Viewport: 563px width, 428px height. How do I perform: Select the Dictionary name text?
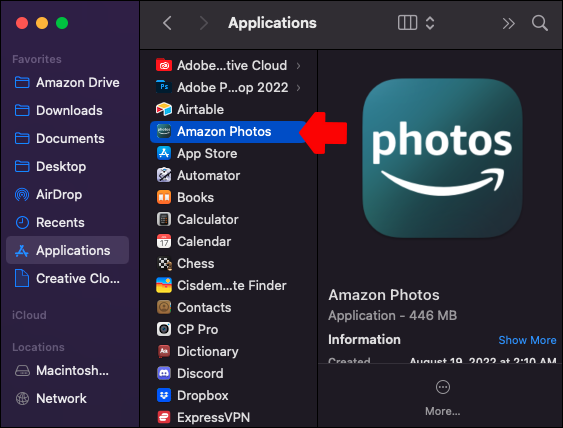click(x=208, y=352)
